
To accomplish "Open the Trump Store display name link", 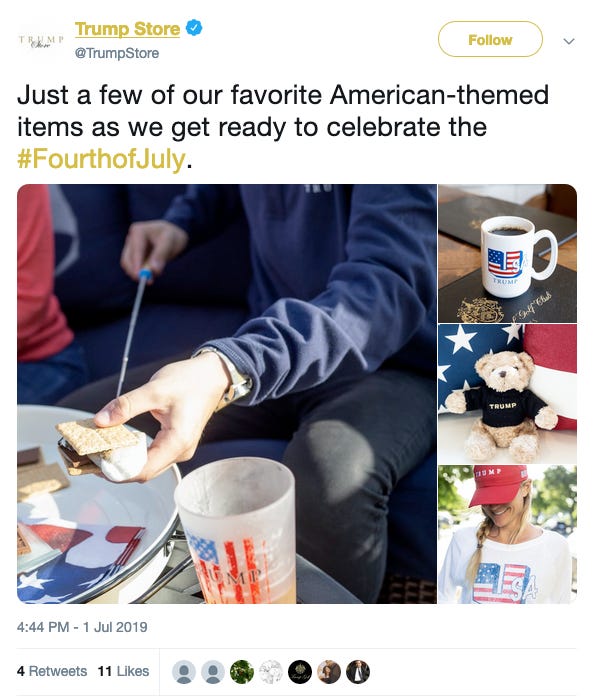I will click(x=127, y=29).
